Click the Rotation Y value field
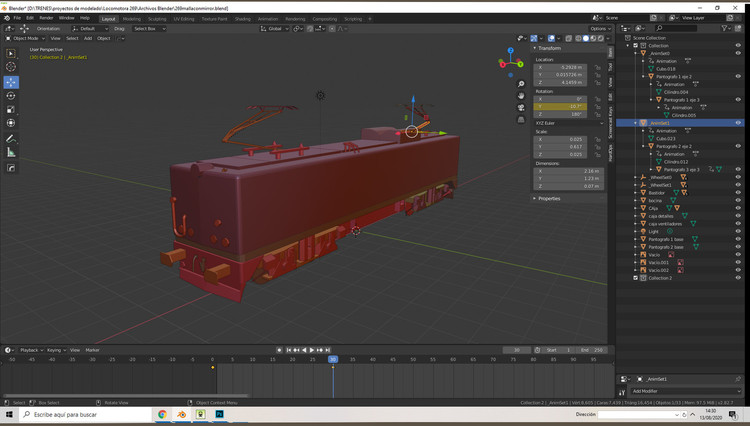The height and width of the screenshot is (426, 750). pyautogui.click(x=560, y=107)
